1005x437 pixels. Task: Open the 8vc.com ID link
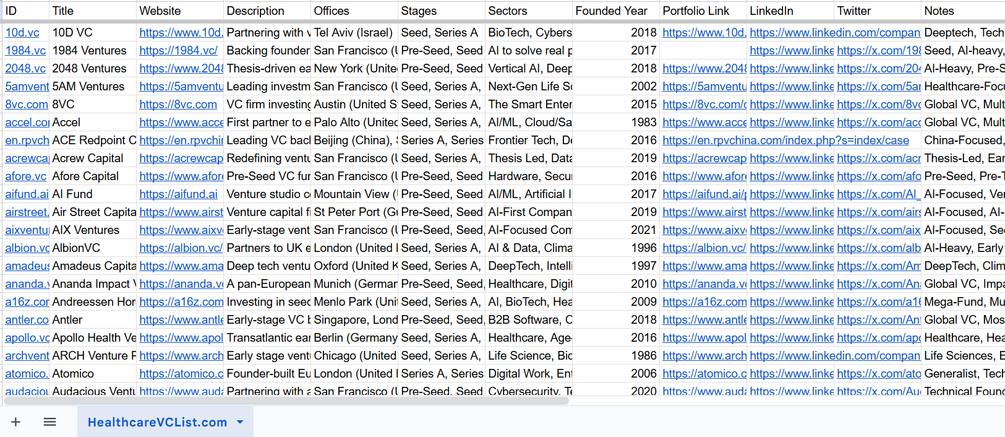(26, 104)
